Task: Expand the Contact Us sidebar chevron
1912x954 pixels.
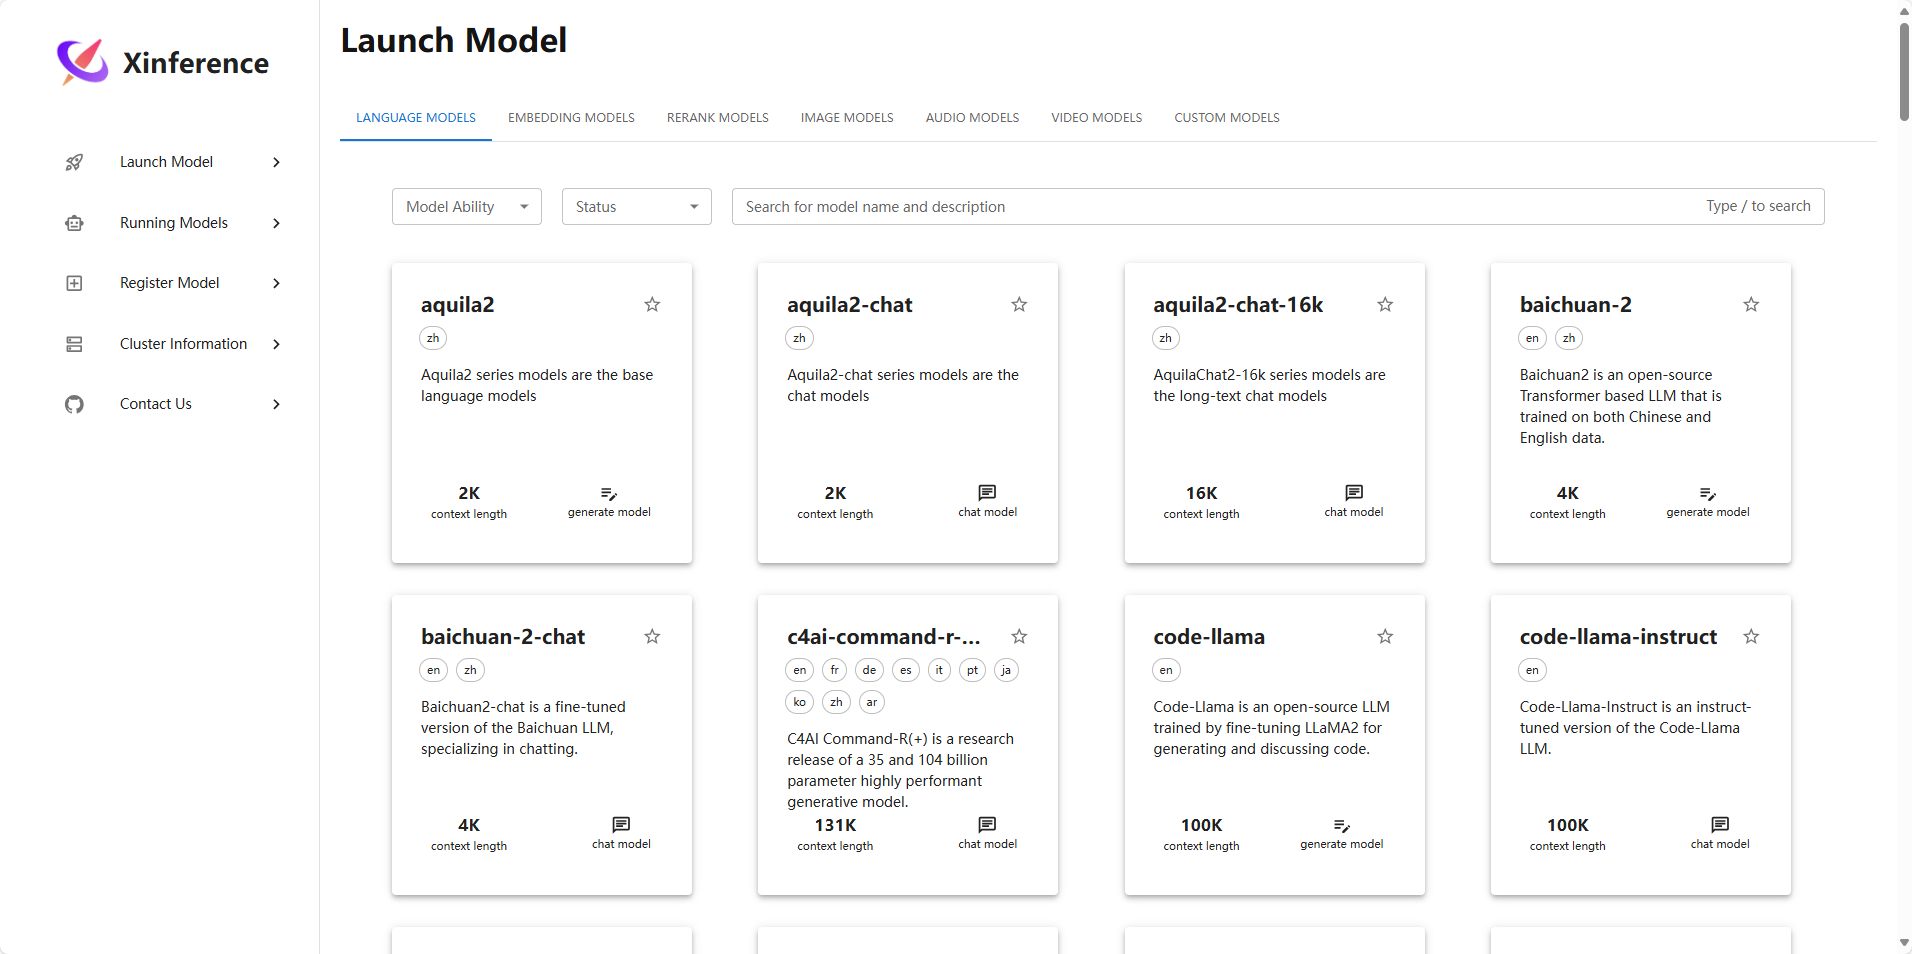Action: pos(277,404)
